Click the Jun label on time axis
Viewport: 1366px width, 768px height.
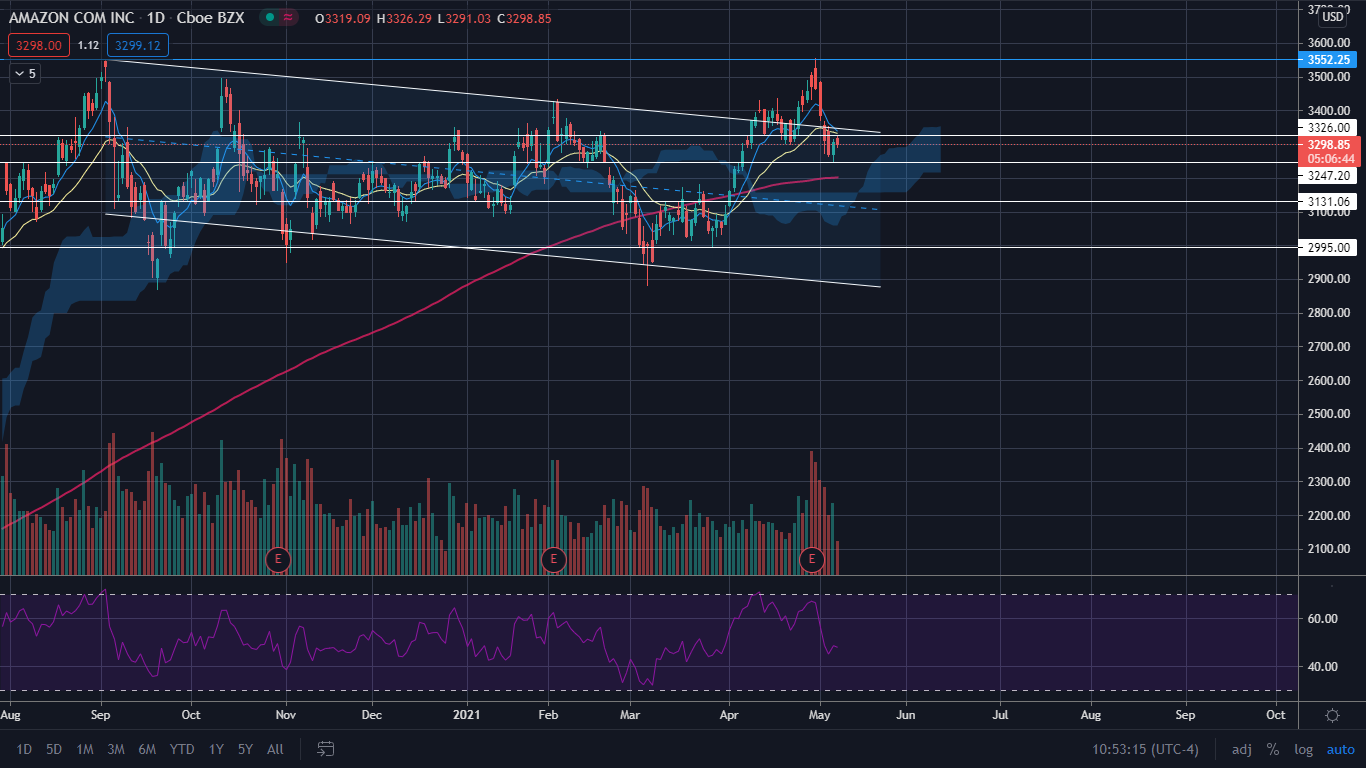click(x=905, y=715)
